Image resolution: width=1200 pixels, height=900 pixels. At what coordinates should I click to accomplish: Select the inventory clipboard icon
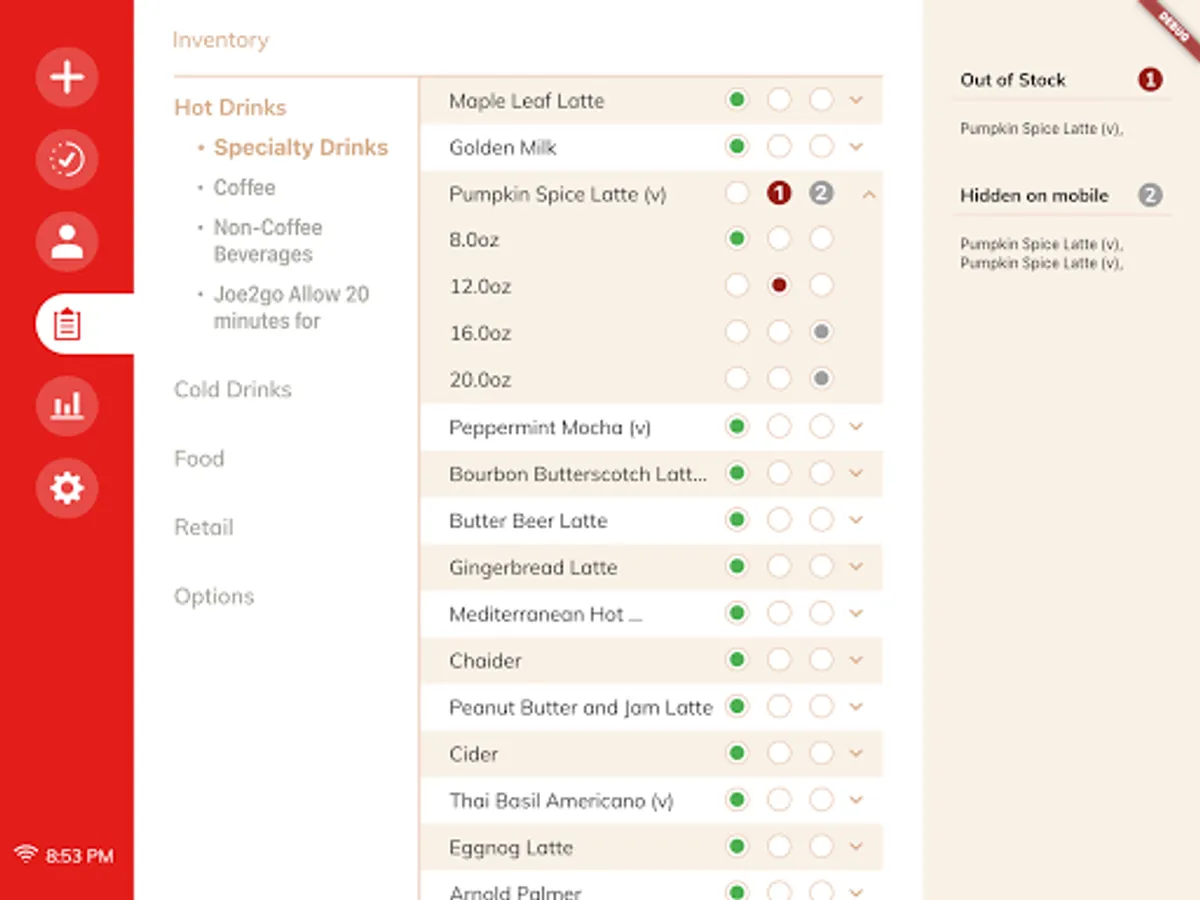tap(67, 324)
